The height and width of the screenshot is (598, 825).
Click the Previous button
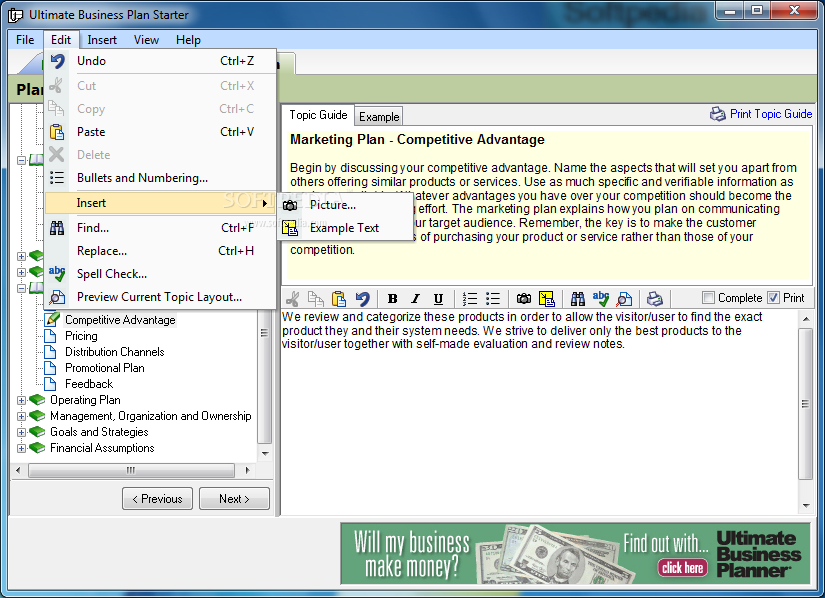pos(157,499)
